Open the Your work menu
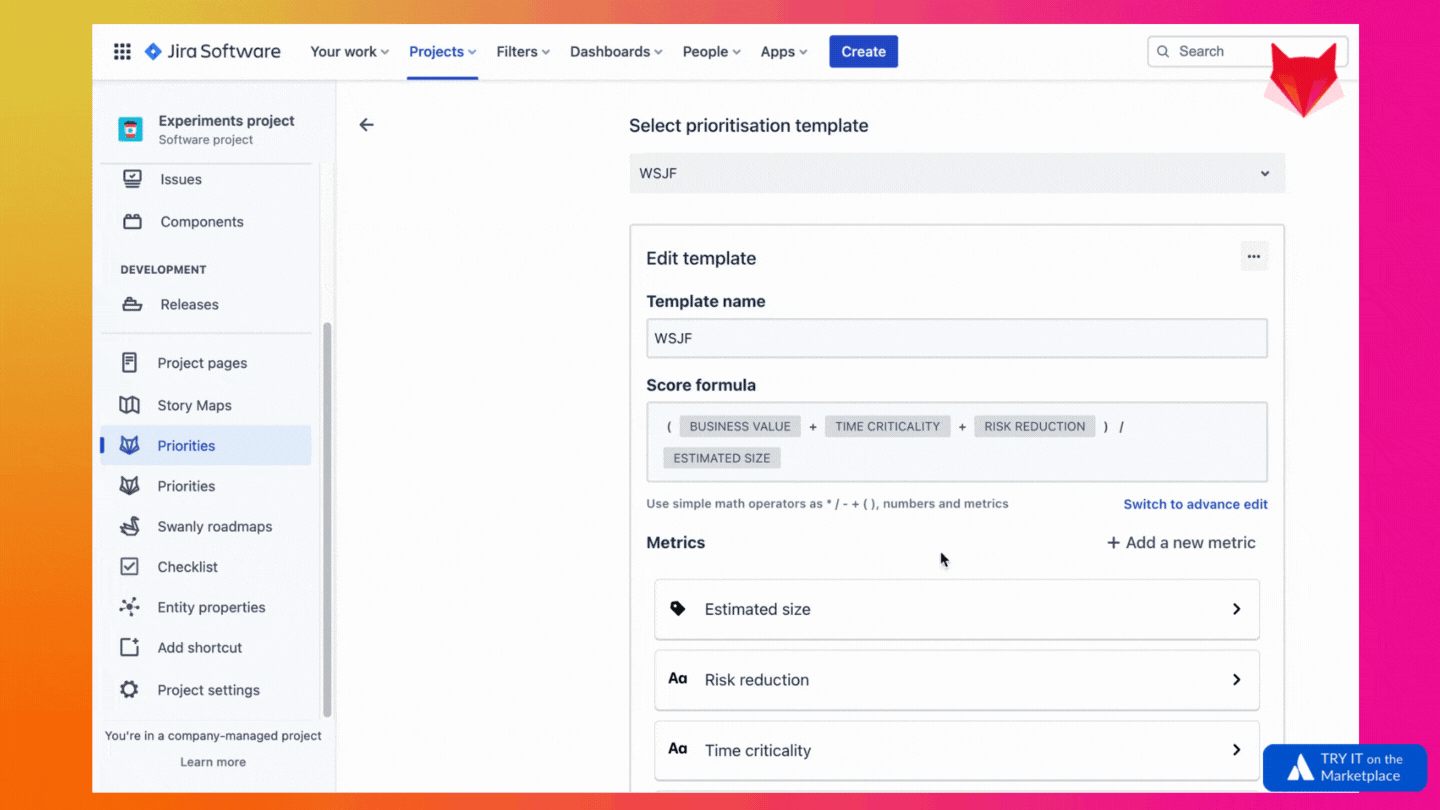Image resolution: width=1440 pixels, height=810 pixels. pyautogui.click(x=349, y=52)
